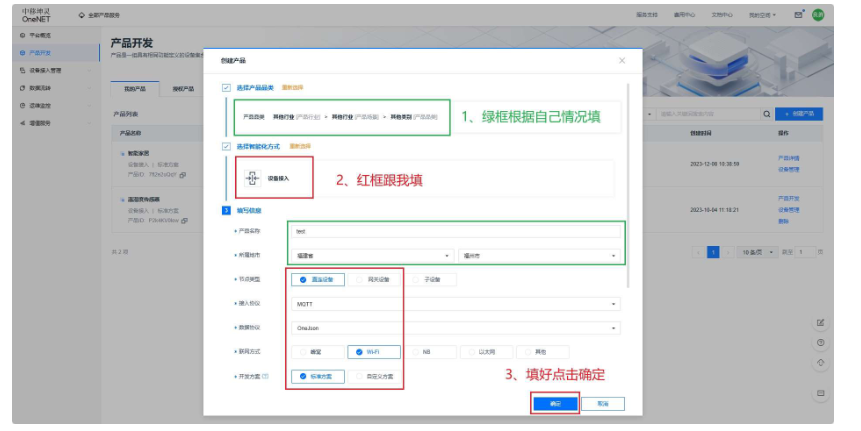This screenshot has width=861, height=431.
Task: Expand the data flow sidebar group
Action: coord(90,88)
